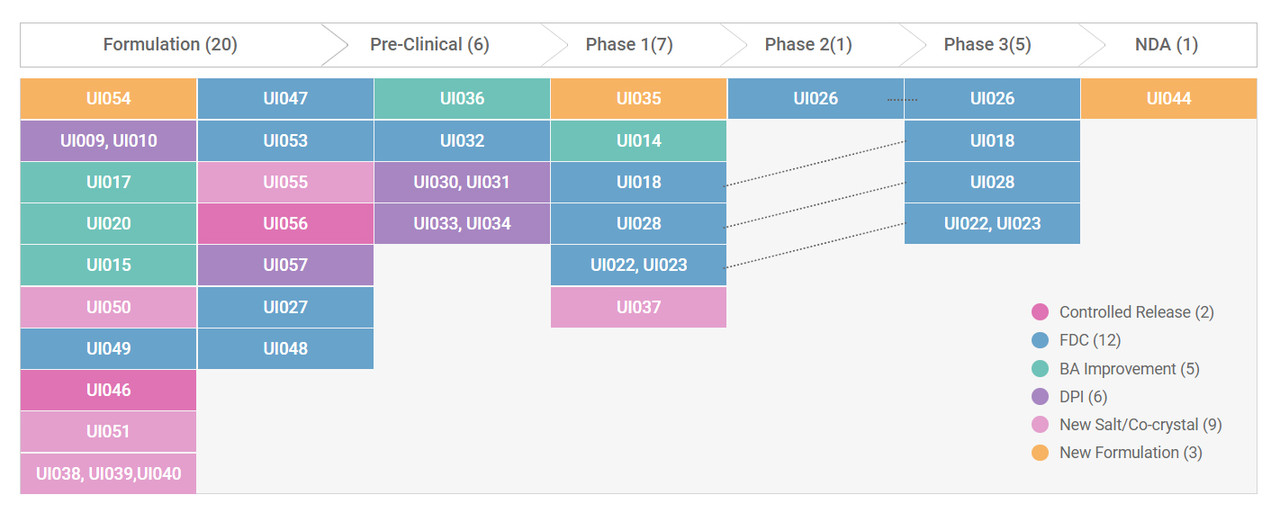The height and width of the screenshot is (513, 1280).
Task: Select the NDA (1) stage tab
Action: click(1166, 45)
